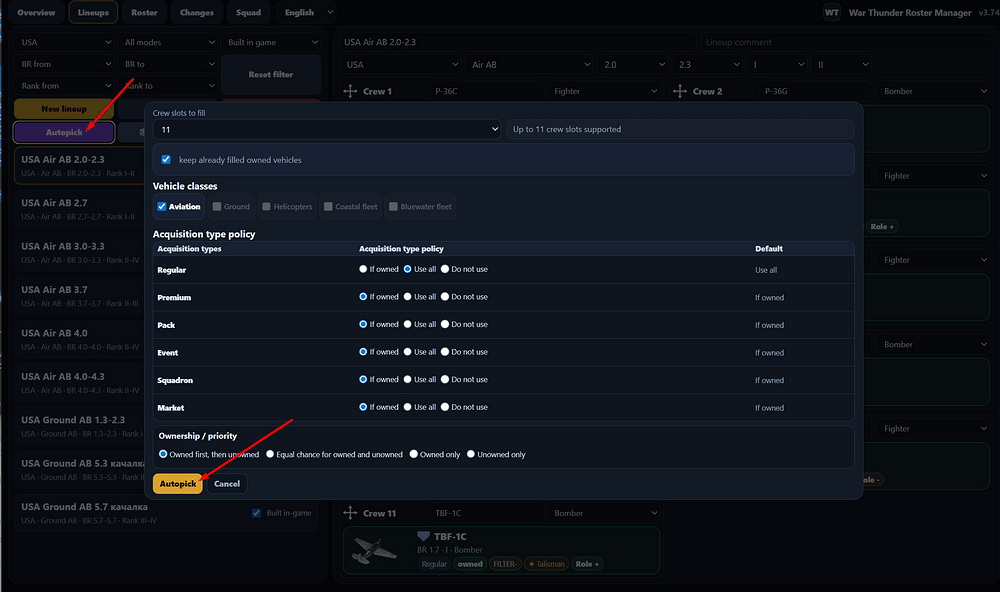Click the WT logo icon
This screenshot has height=592, width=1000.
point(832,12)
